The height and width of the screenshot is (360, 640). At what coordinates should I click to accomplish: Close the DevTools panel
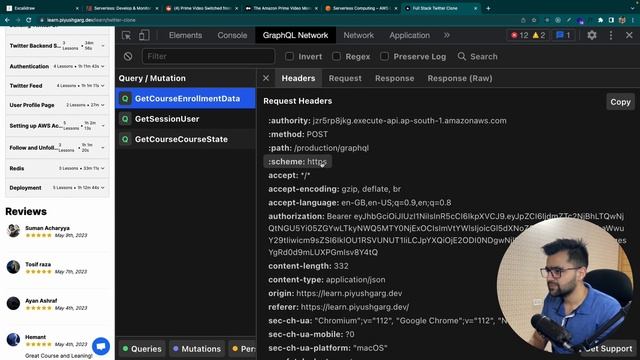coord(629,35)
